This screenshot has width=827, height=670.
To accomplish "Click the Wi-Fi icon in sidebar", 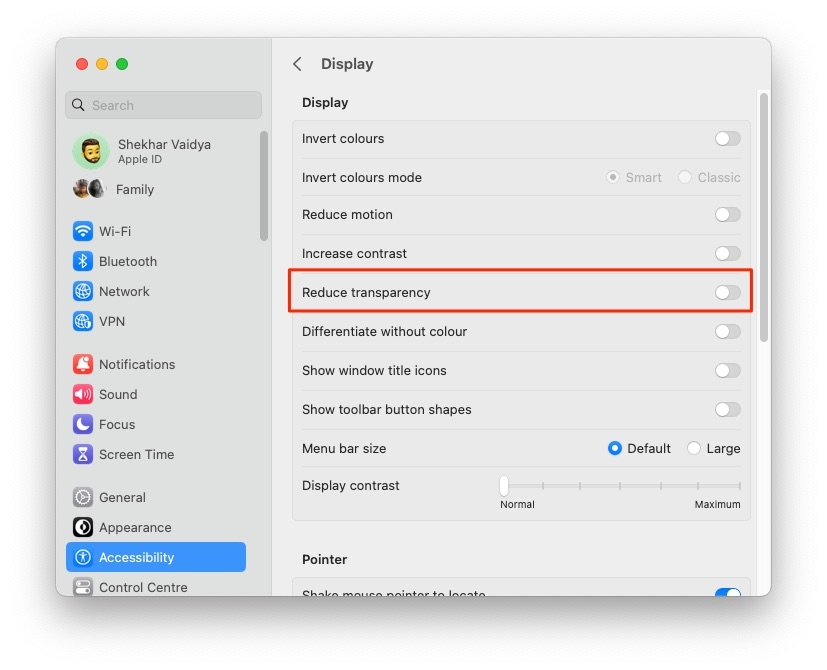I will (83, 231).
